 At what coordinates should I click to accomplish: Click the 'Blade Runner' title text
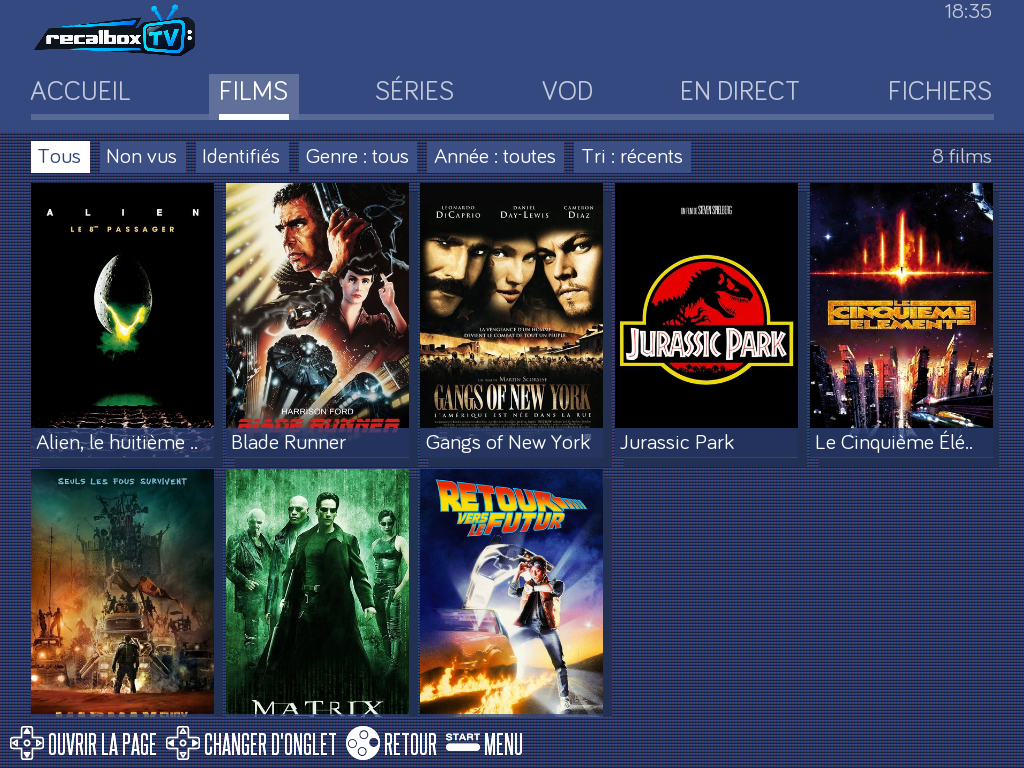[x=288, y=443]
